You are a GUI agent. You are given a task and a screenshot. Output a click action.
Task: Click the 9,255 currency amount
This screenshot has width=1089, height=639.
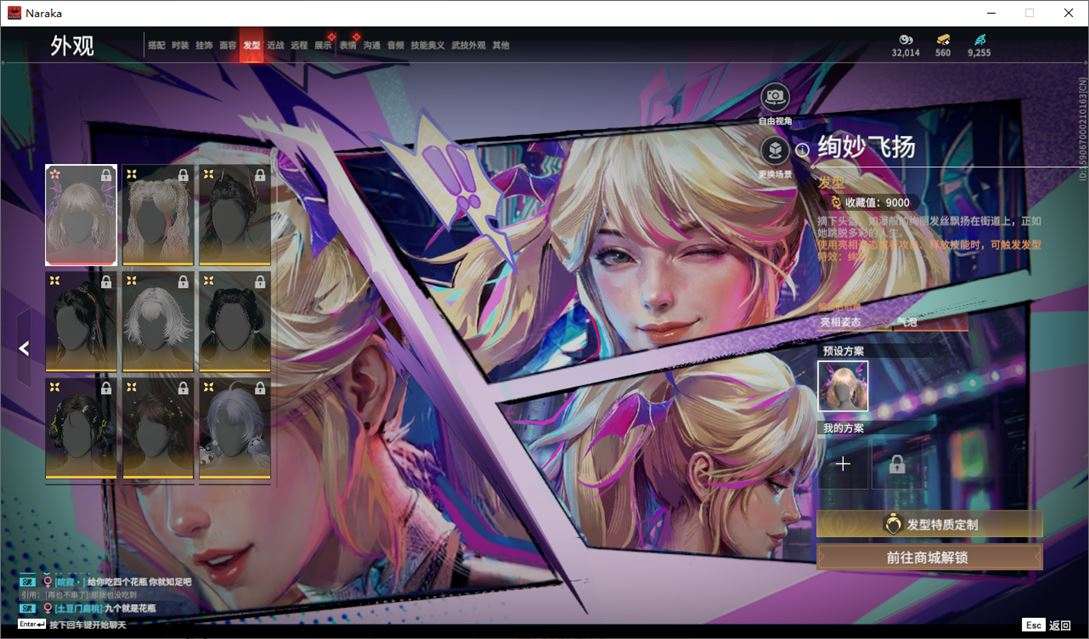tap(979, 53)
